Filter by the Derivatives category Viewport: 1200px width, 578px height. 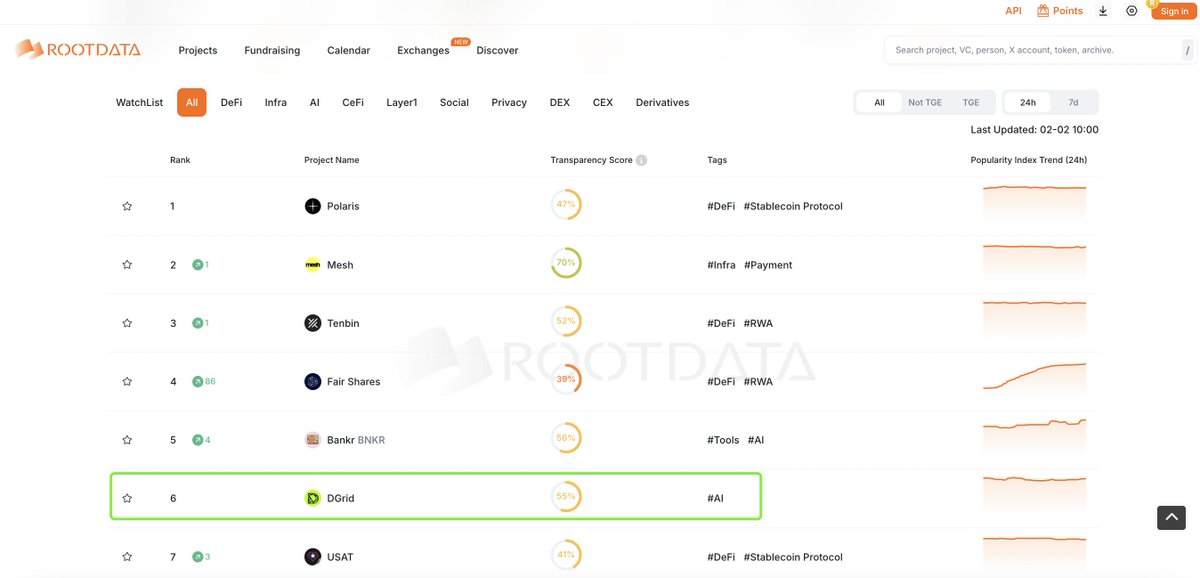pyautogui.click(x=662, y=102)
